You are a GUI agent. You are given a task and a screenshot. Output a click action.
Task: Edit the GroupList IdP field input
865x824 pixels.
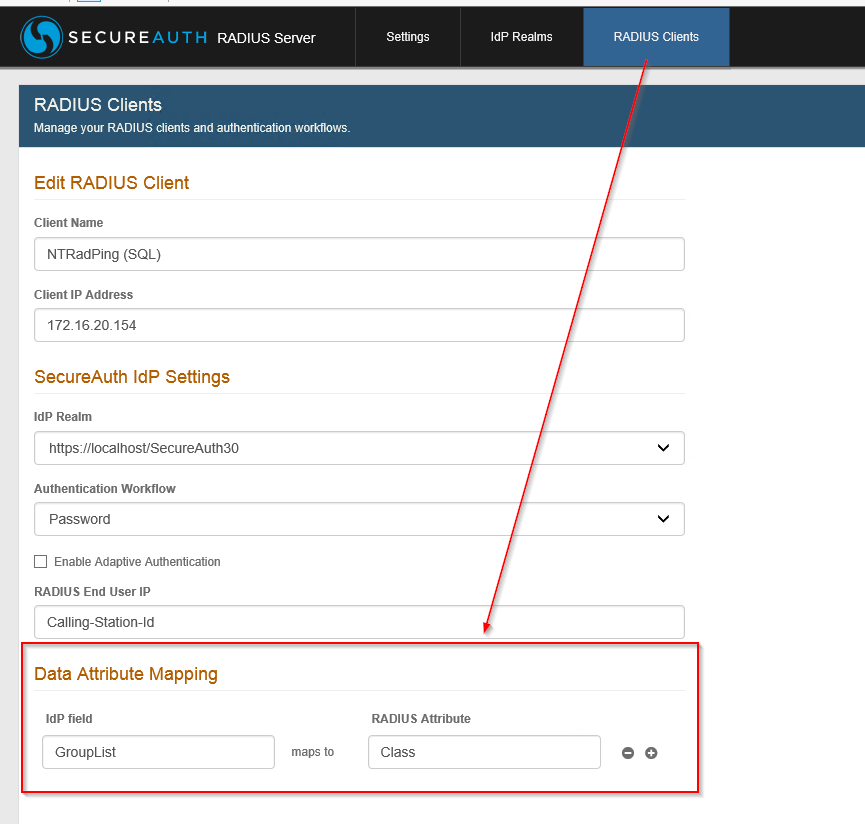point(158,752)
